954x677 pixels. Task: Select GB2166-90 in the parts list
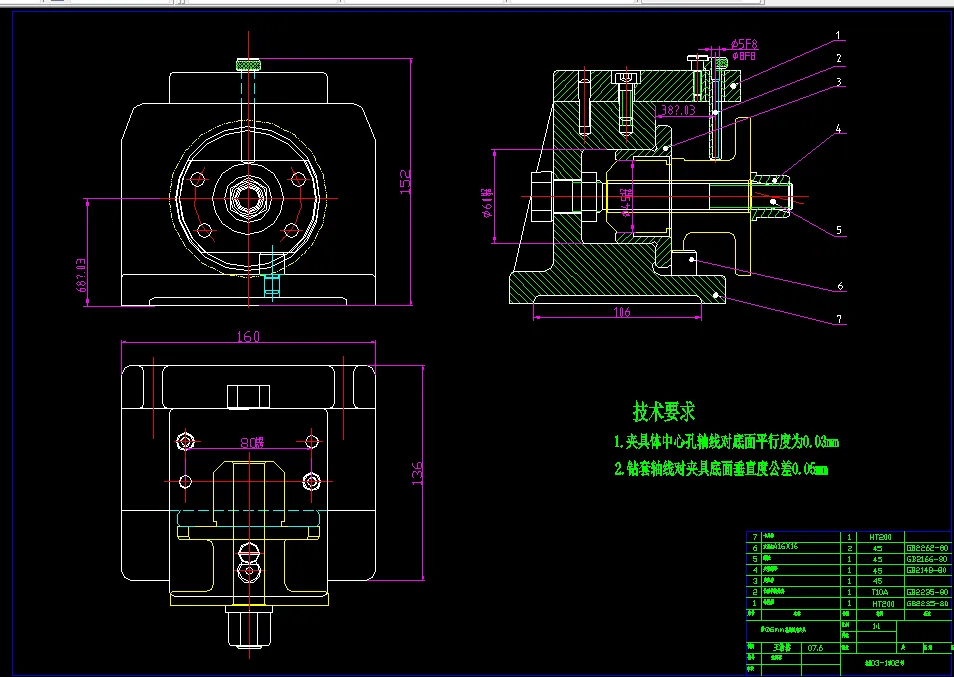click(927, 559)
